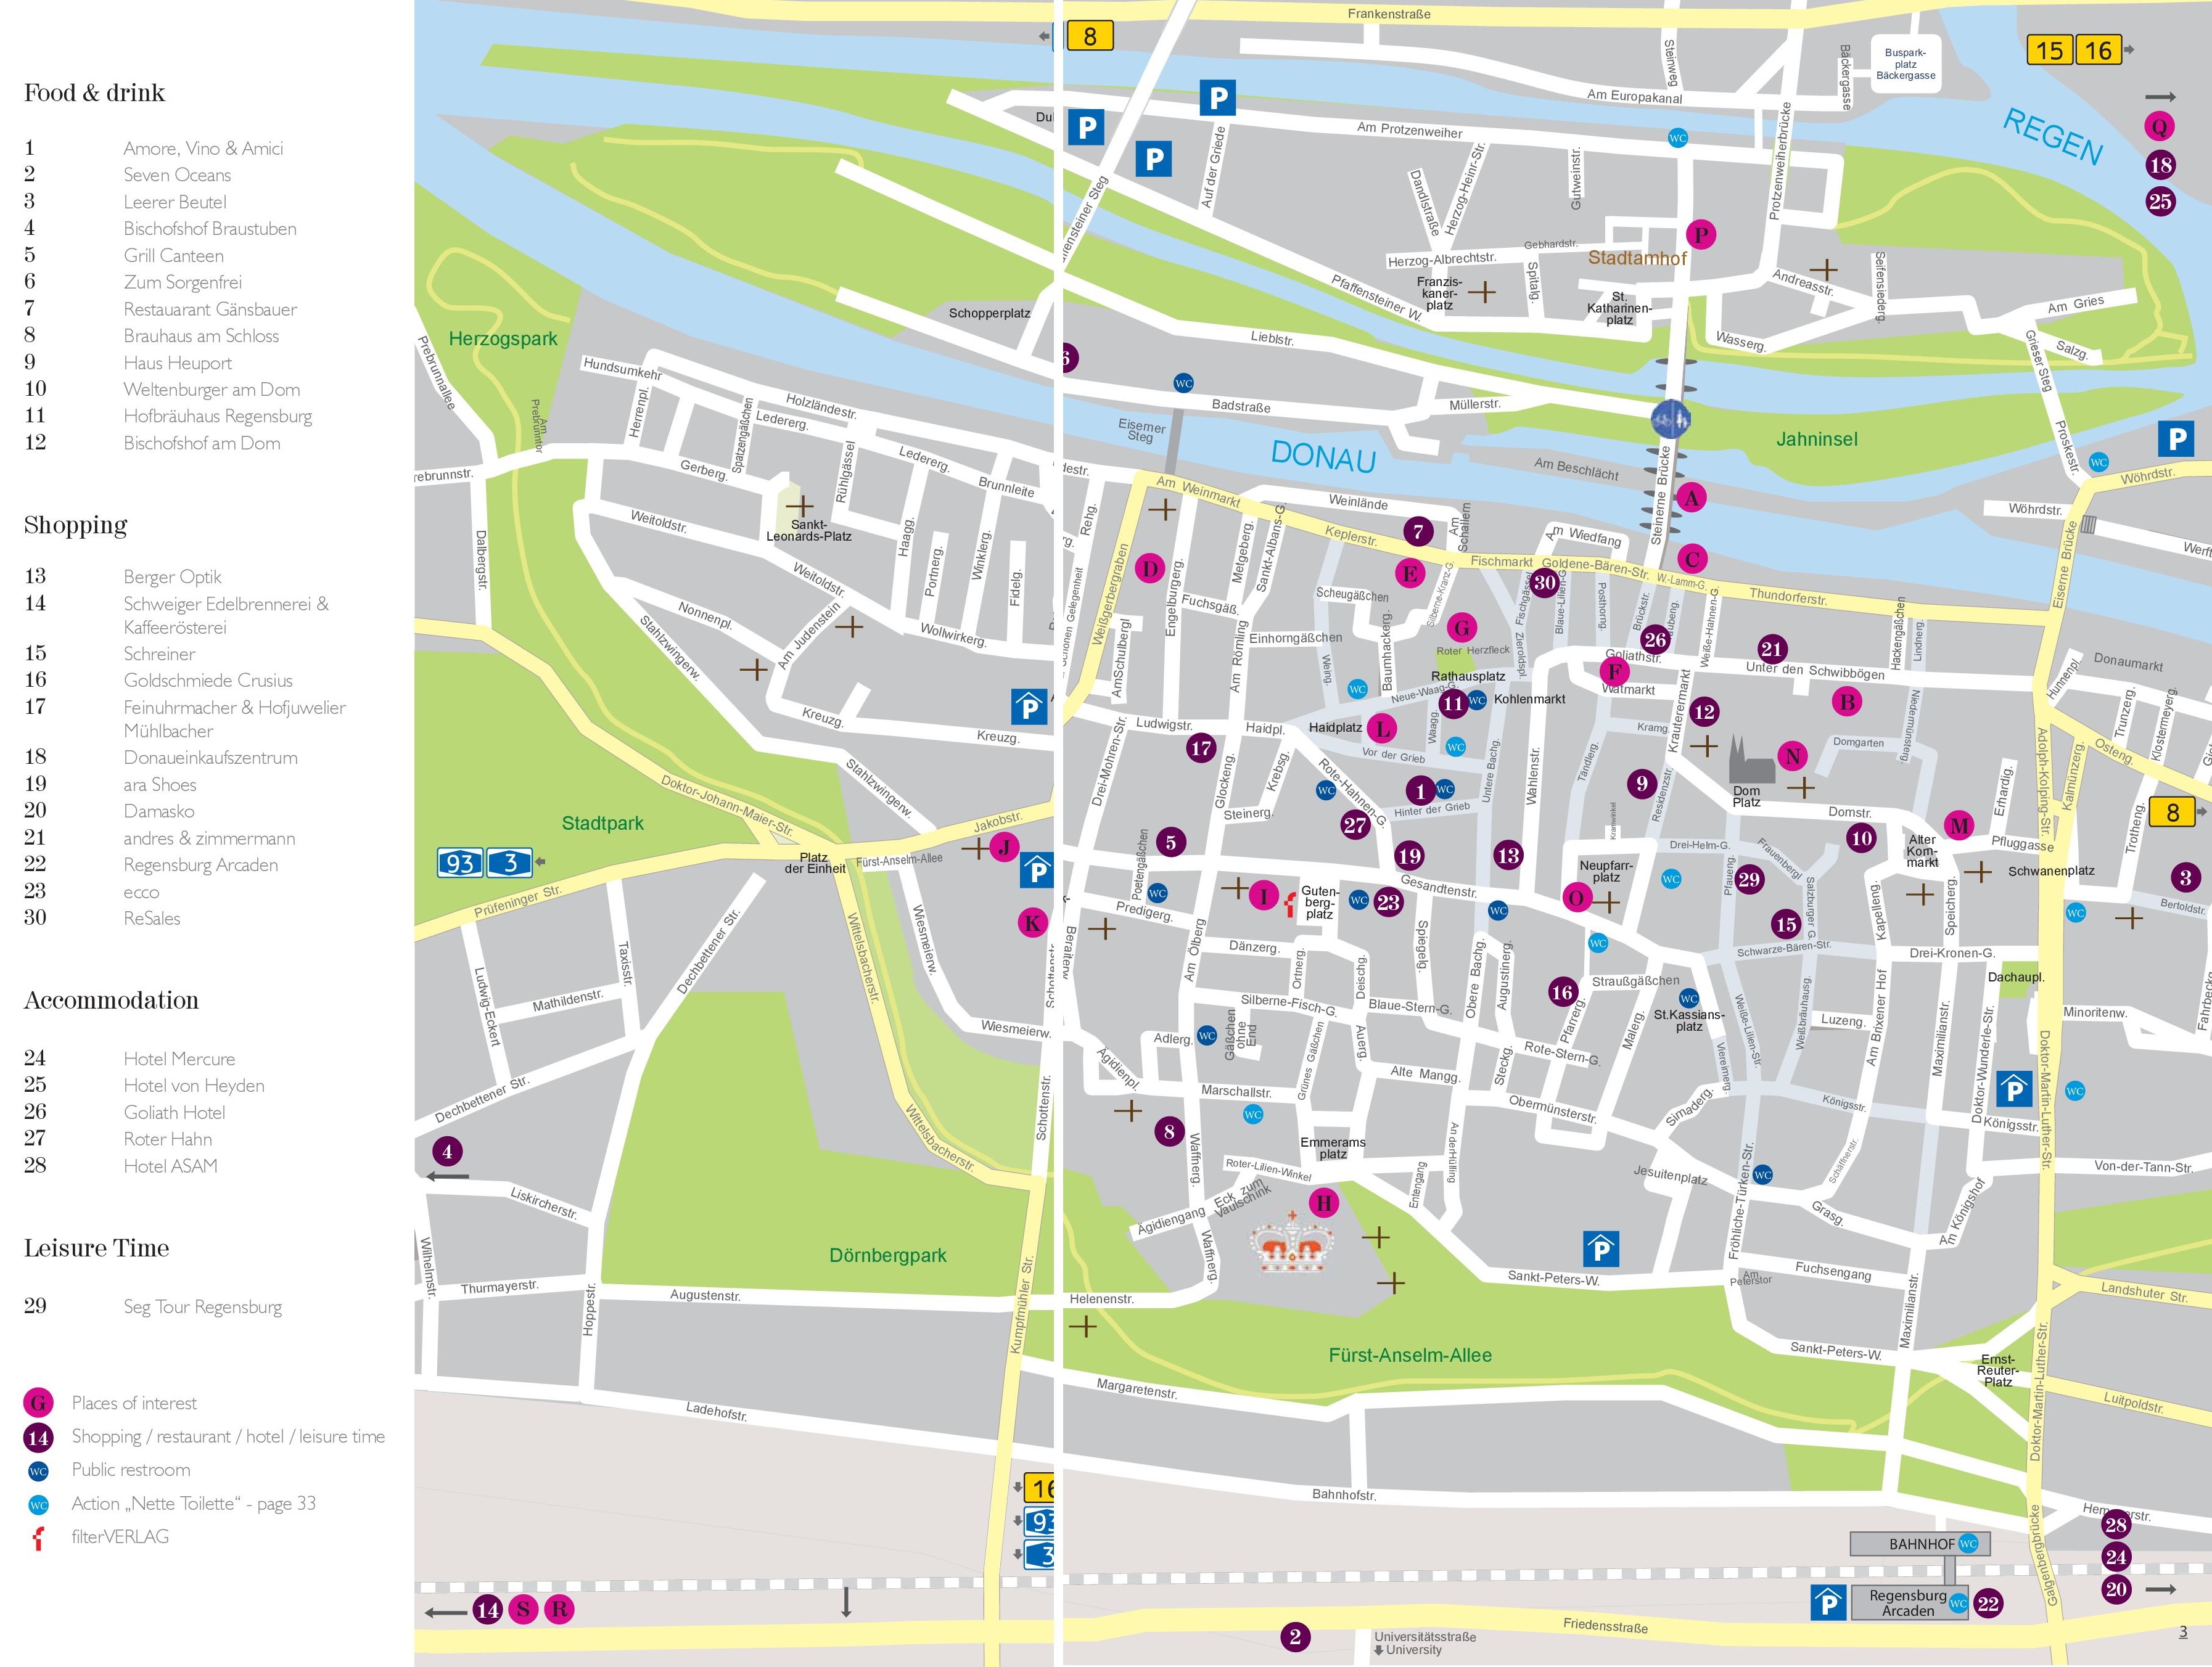Image resolution: width=2212 pixels, height=1667 pixels.
Task: Select the yellow 15 bus sign
Action: [x=2049, y=50]
